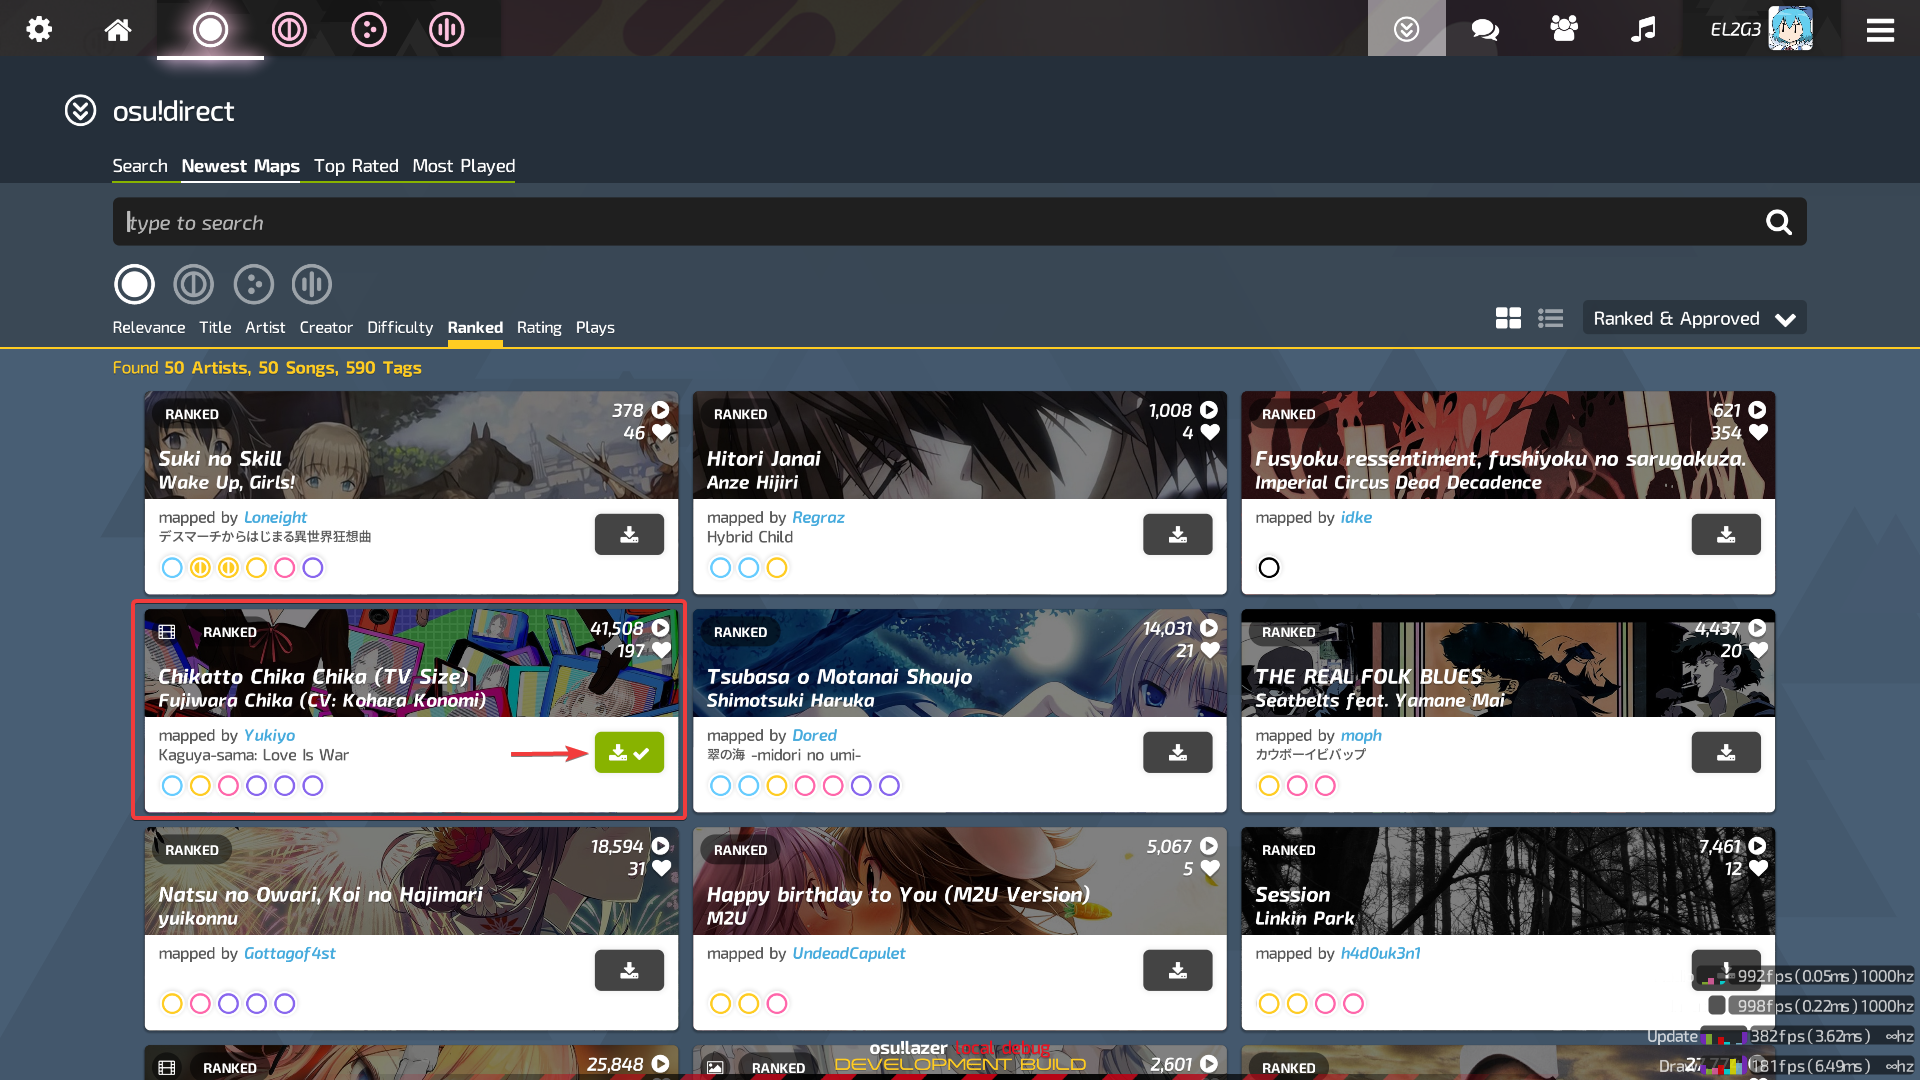Click a pink difficulty circle on Suki no Skill
This screenshot has width=1920, height=1080.
(x=285, y=567)
